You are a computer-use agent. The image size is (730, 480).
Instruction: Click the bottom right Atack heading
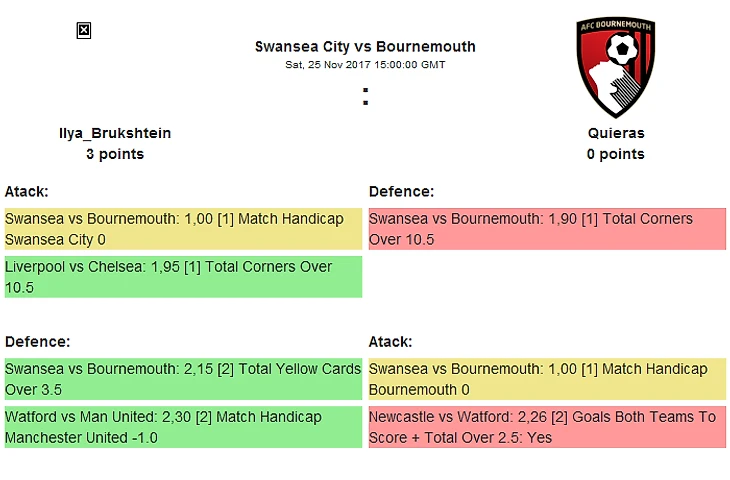tap(391, 342)
